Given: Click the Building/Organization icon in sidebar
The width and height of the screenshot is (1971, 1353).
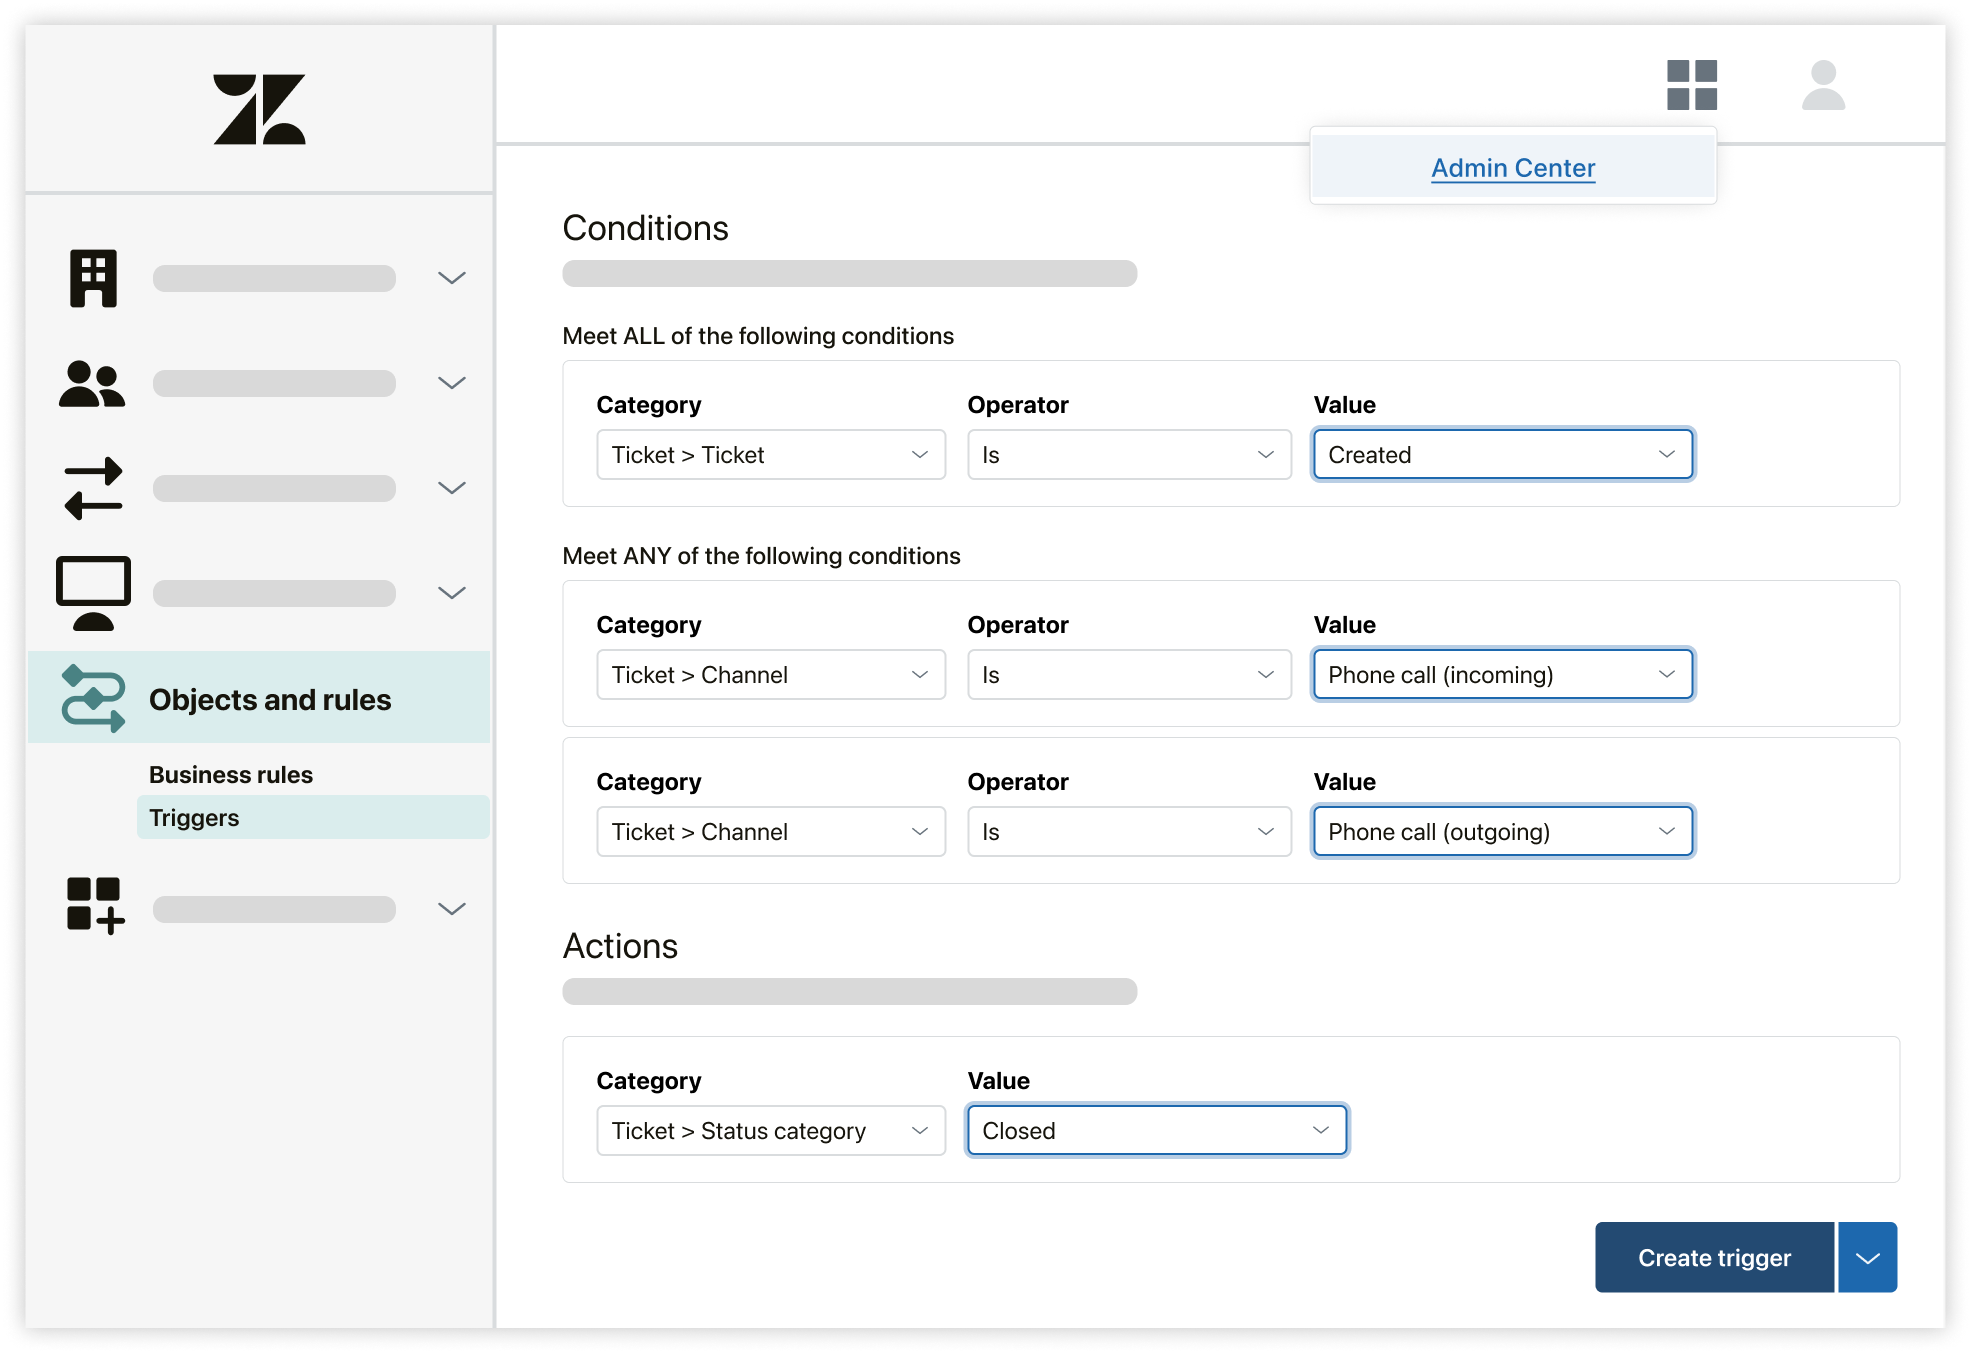Looking at the screenshot, I should tap(91, 277).
